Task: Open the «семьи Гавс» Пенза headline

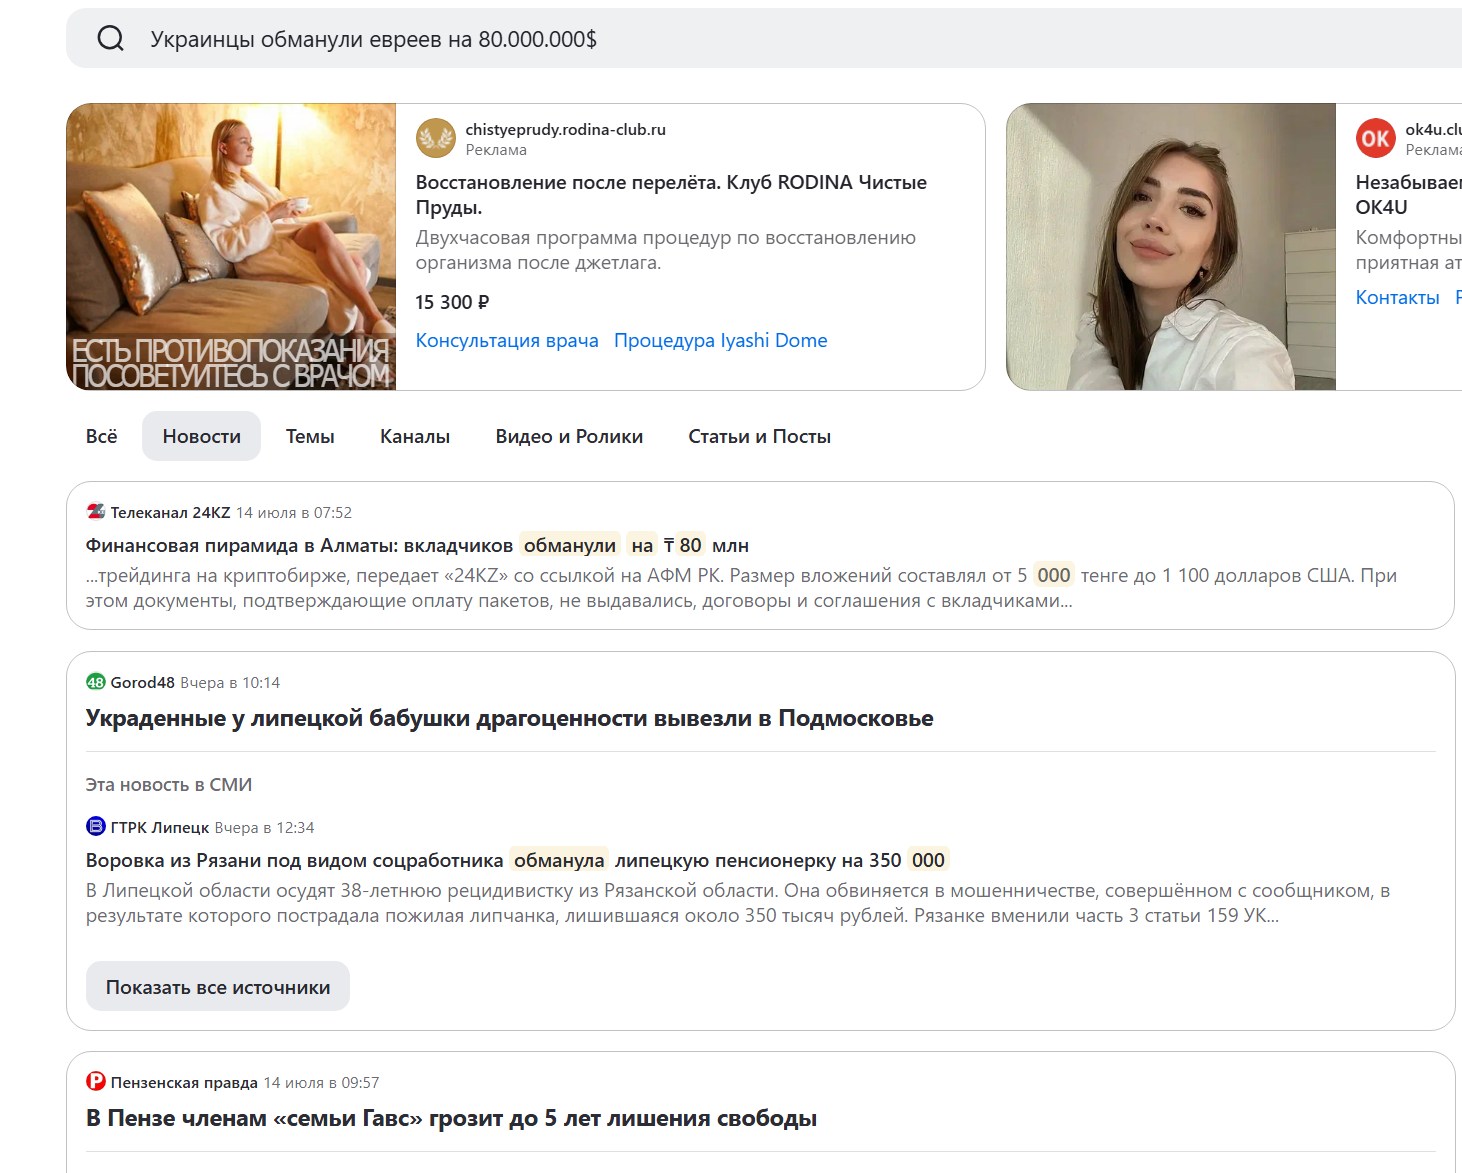Action: coord(451,1118)
